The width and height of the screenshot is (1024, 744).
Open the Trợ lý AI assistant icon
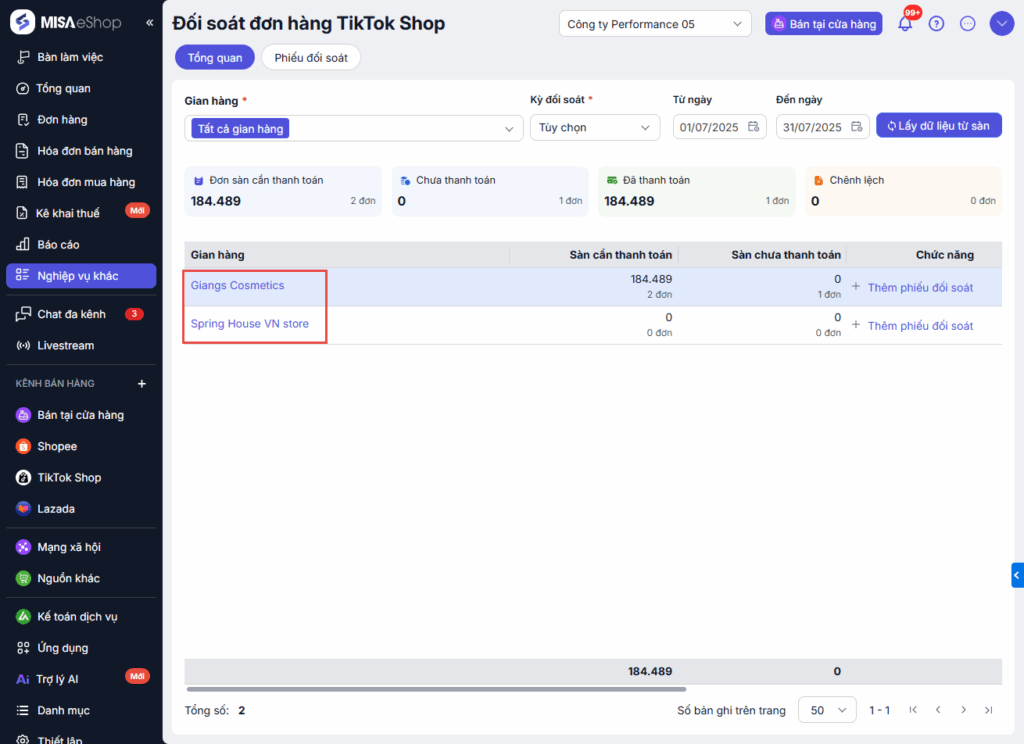pyautogui.click(x=23, y=679)
